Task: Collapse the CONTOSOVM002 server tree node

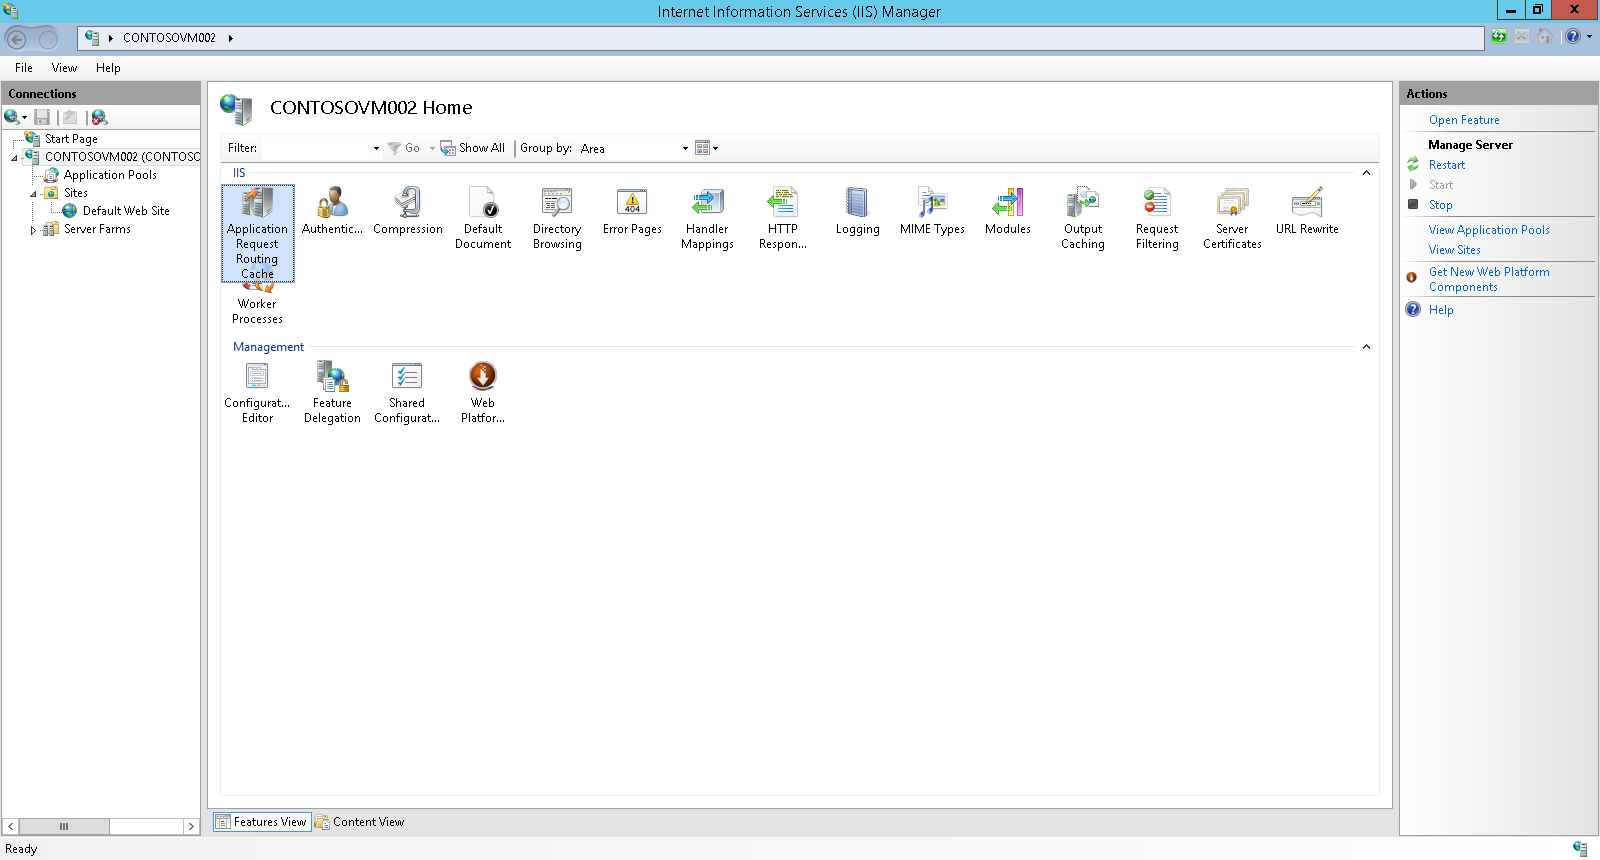Action: [x=14, y=158]
